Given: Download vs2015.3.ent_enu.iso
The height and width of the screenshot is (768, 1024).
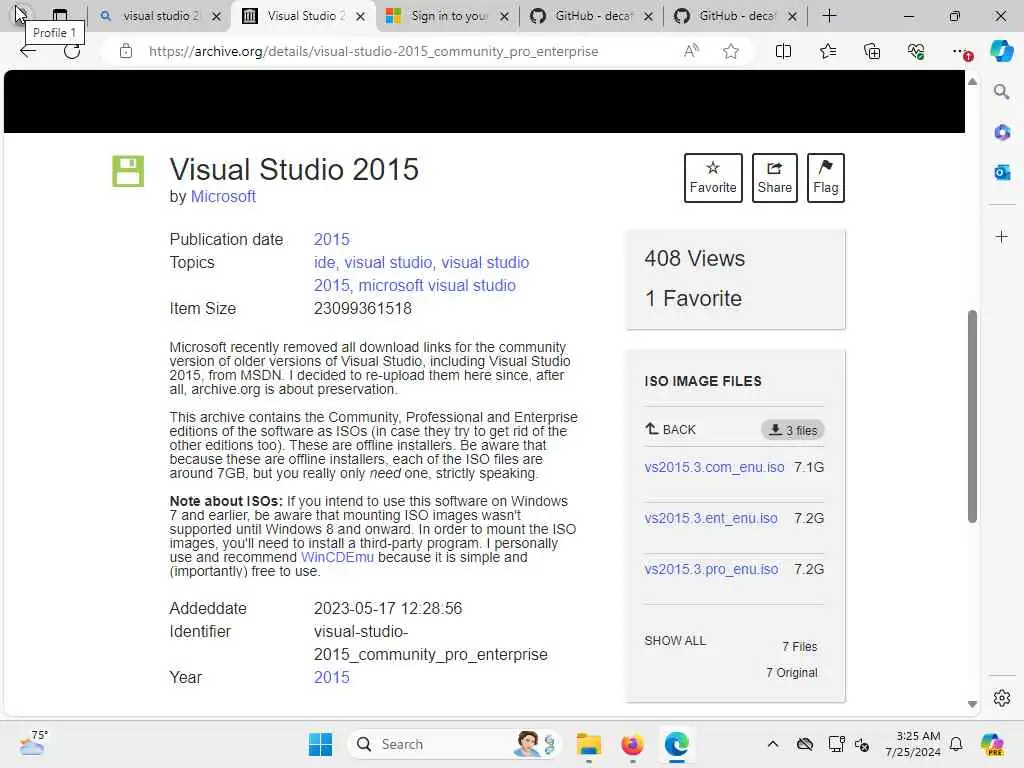Looking at the screenshot, I should click(711, 518).
